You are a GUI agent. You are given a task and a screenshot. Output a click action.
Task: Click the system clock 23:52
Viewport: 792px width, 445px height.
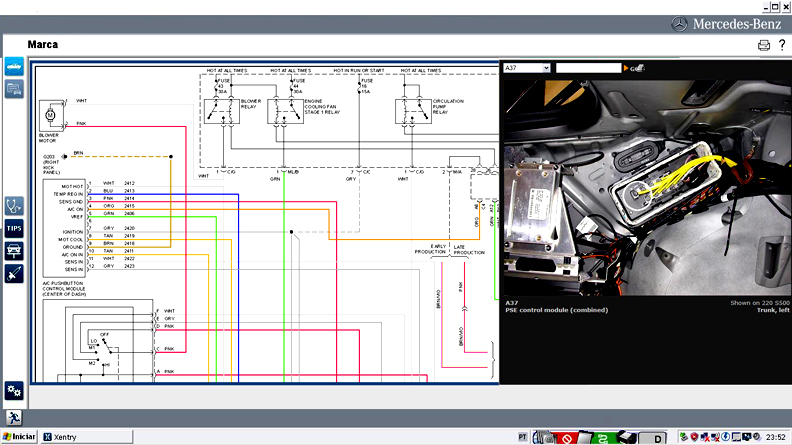pos(775,437)
